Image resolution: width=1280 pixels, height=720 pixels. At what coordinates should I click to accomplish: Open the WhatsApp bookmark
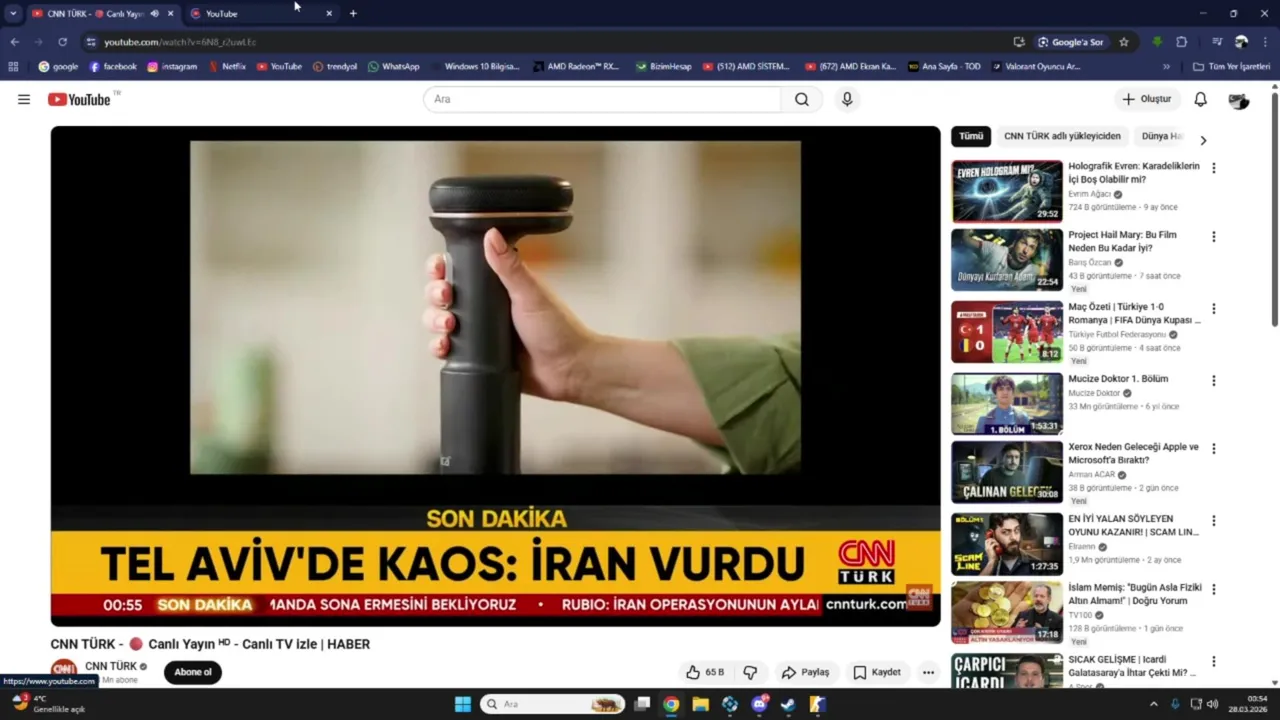click(x=394, y=66)
